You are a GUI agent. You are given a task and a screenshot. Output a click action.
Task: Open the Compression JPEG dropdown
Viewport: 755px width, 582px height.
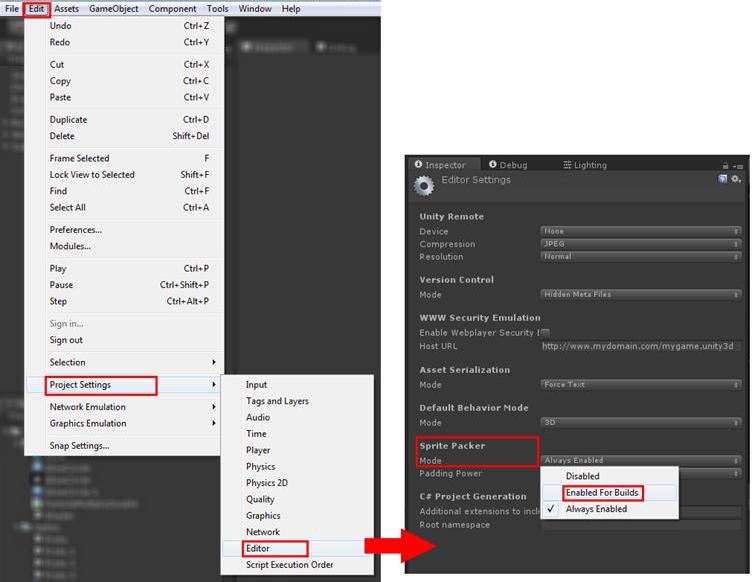coord(640,244)
